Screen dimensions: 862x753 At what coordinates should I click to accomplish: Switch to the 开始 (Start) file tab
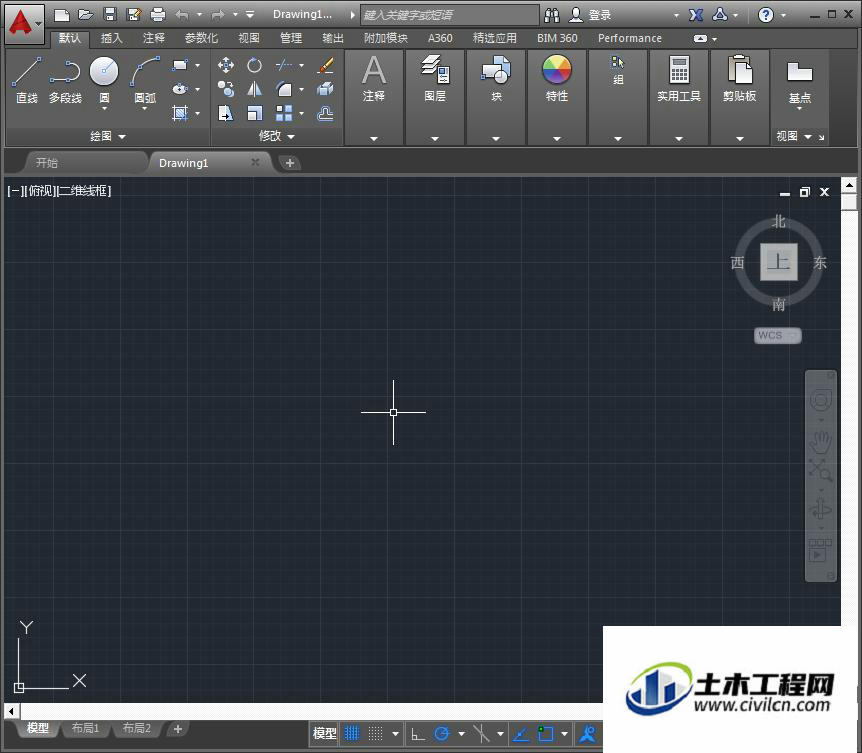point(47,163)
